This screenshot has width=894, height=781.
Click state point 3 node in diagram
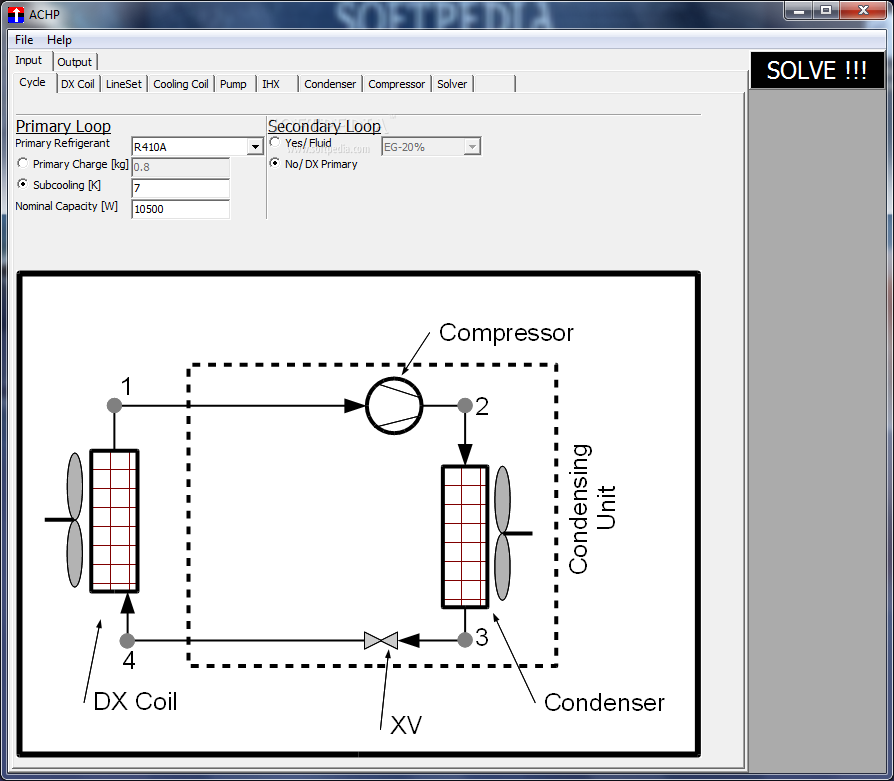(465, 640)
